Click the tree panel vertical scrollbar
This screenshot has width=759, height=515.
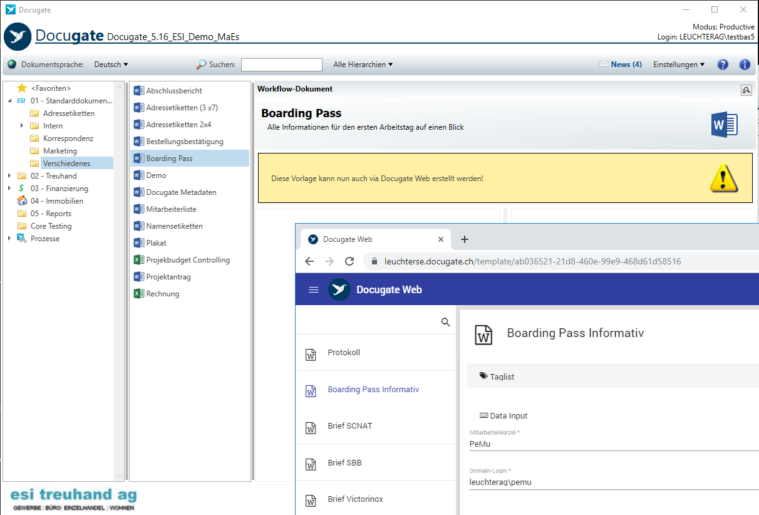coord(119,281)
